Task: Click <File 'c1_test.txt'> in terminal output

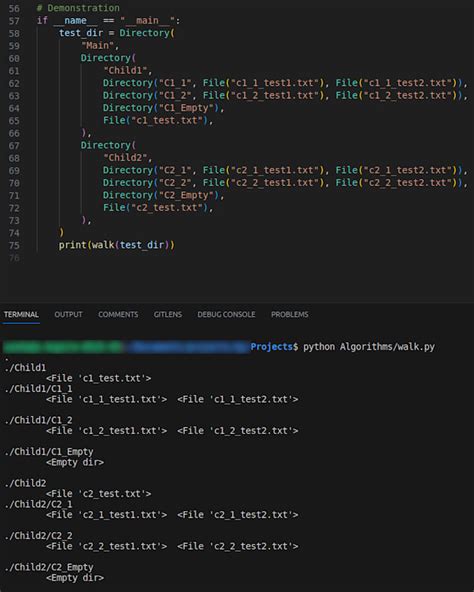Action: 99,378
